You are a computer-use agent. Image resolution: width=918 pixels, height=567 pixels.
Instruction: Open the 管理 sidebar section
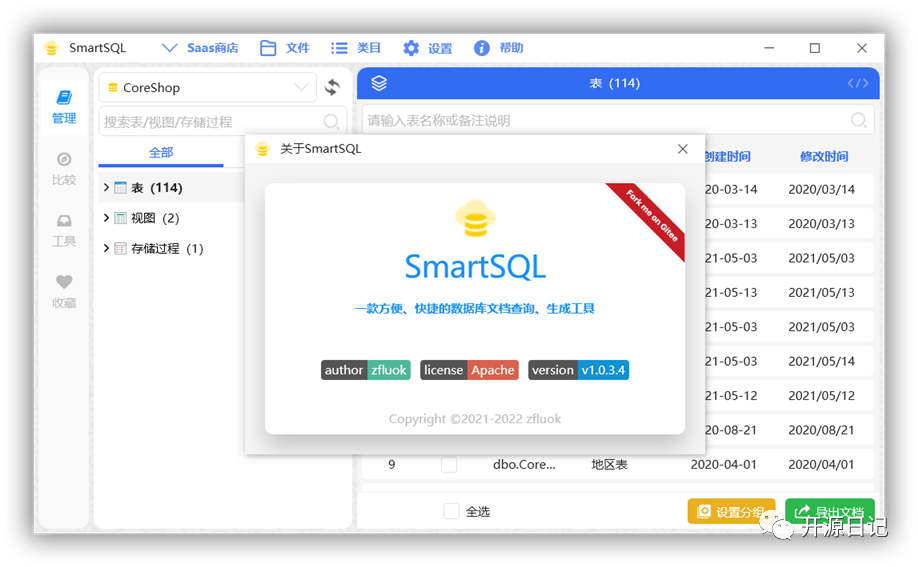point(64,107)
